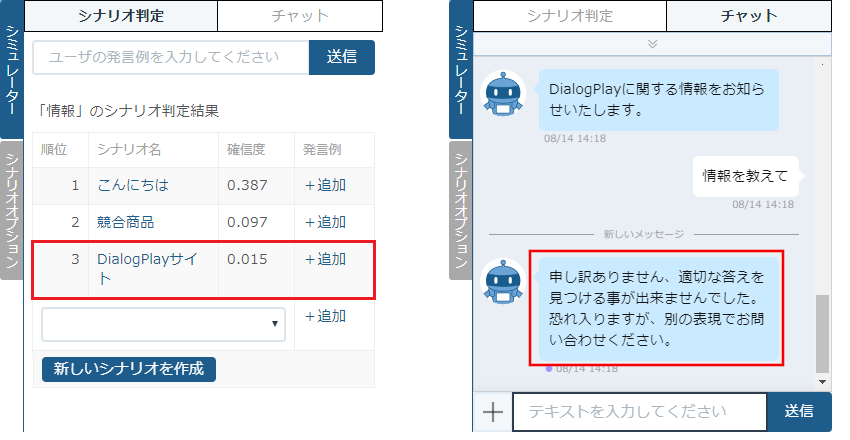Expand the scenario selection dropdown

click(x=163, y=324)
